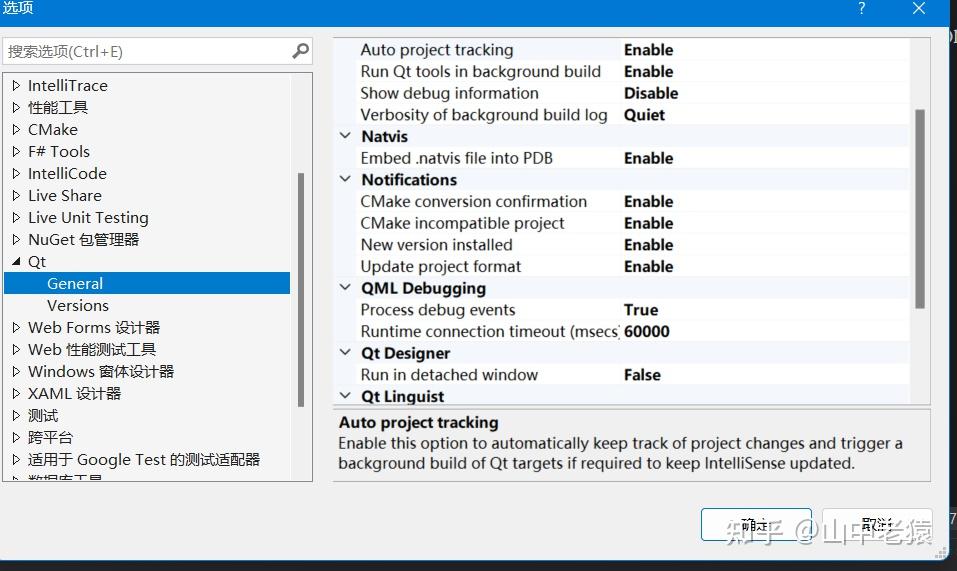The width and height of the screenshot is (957, 571).
Task: Select the General item under Qt
Action: pos(146,283)
